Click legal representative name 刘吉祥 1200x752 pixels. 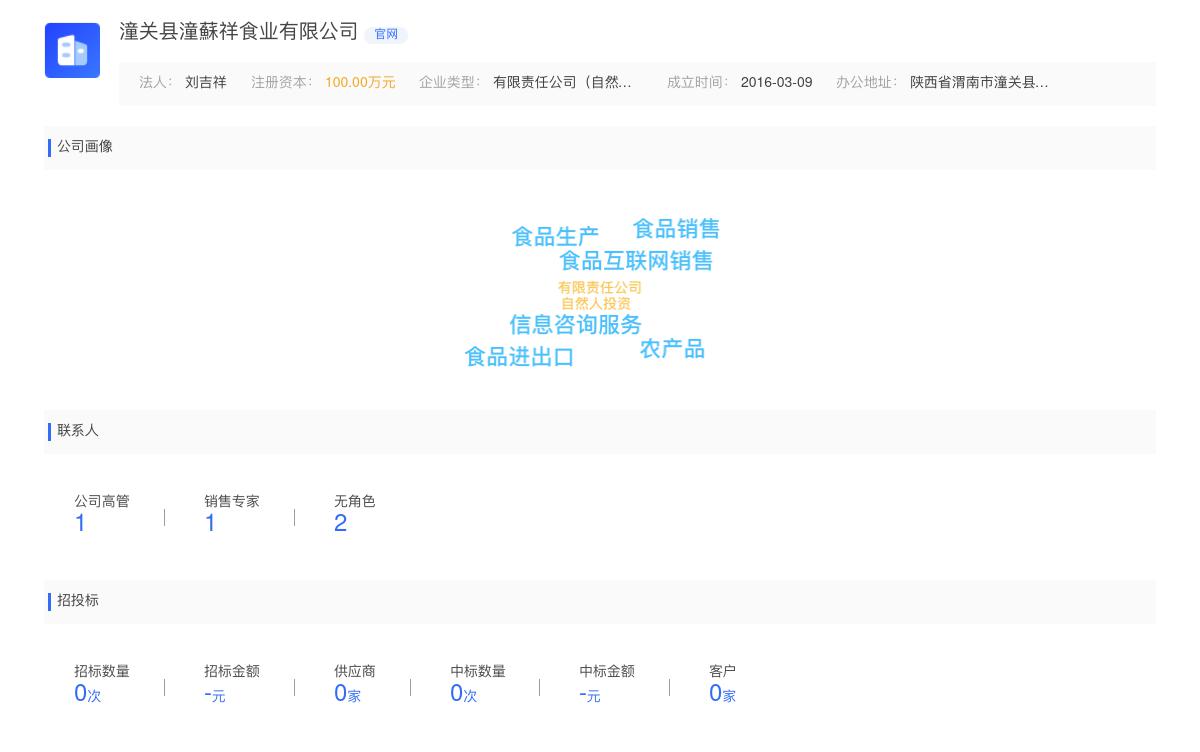pos(205,83)
